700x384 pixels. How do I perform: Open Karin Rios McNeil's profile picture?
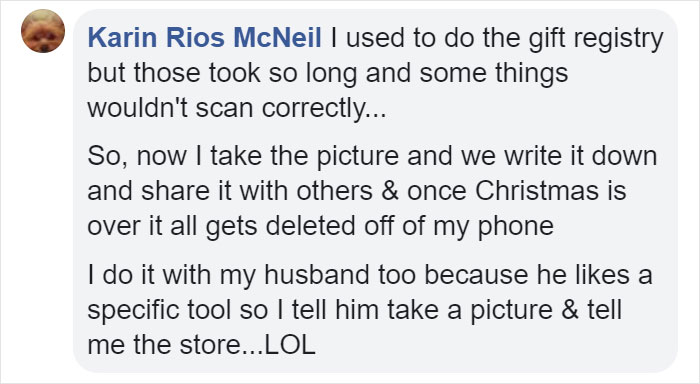pyautogui.click(x=43, y=31)
